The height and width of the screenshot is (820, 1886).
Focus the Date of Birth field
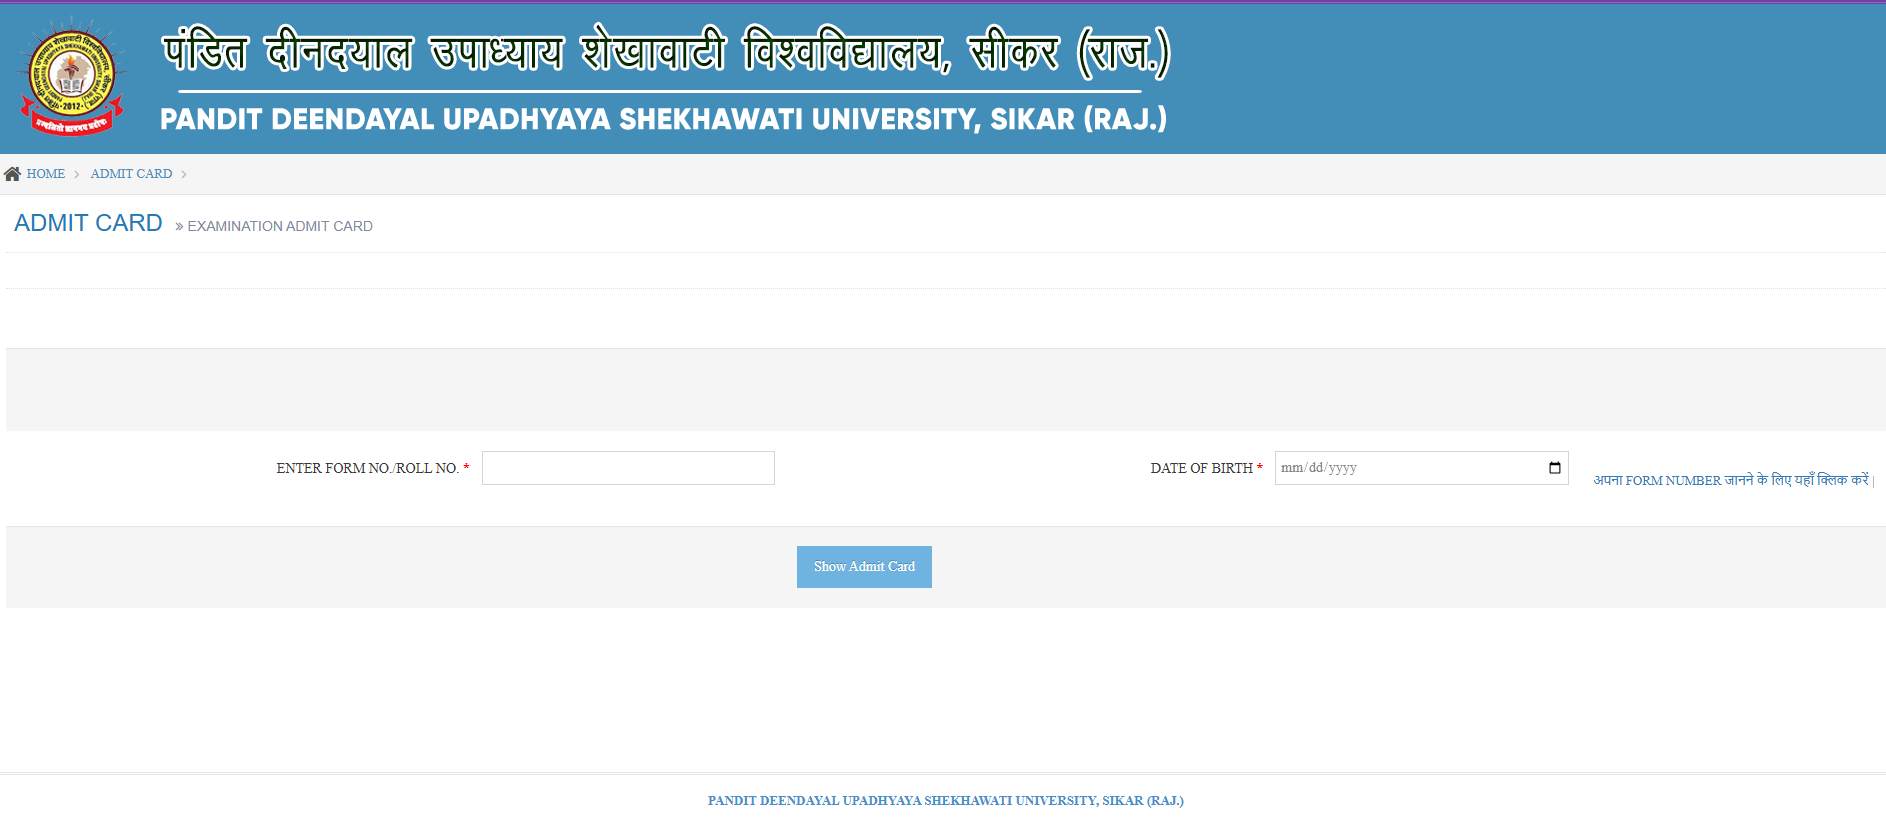tap(1421, 468)
